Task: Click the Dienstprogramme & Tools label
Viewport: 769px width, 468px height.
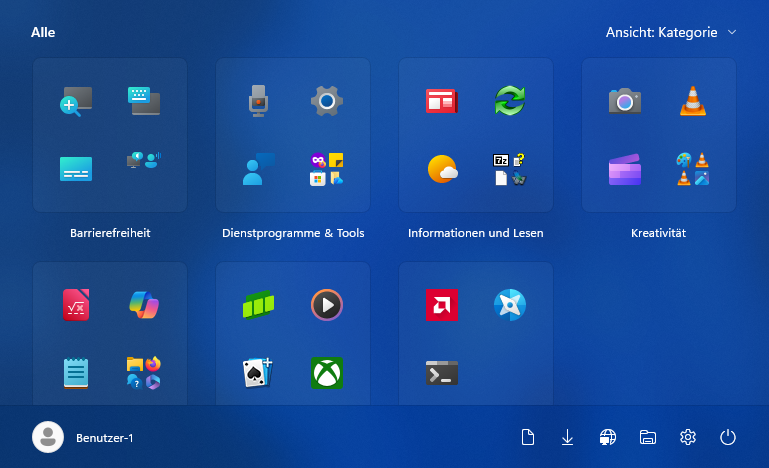Action: (293, 233)
